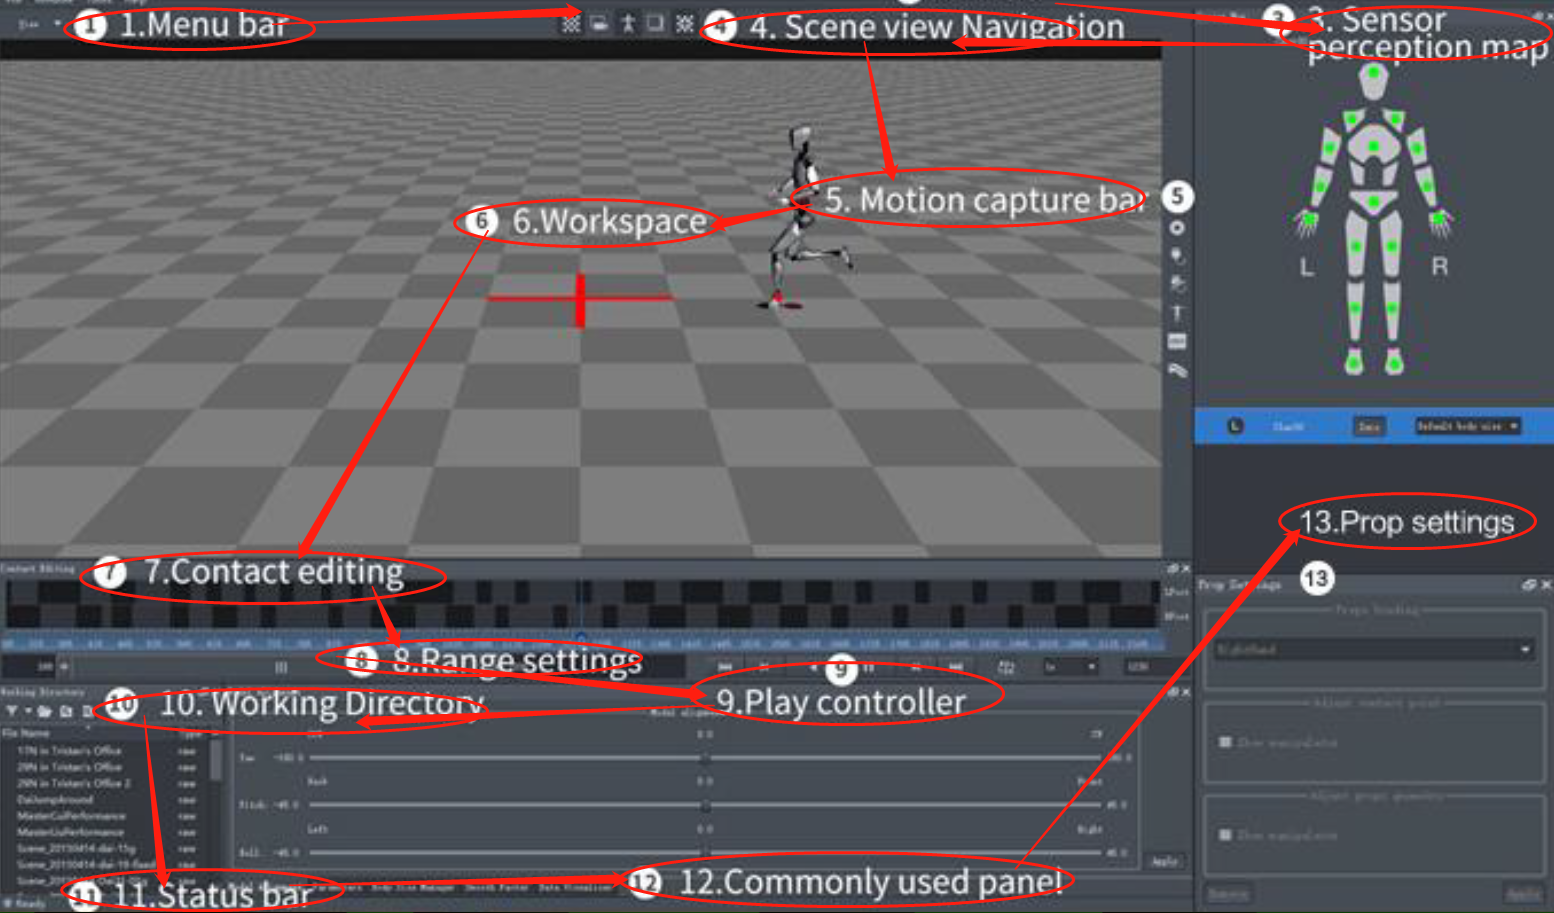Jump to the last frame

tap(956, 667)
